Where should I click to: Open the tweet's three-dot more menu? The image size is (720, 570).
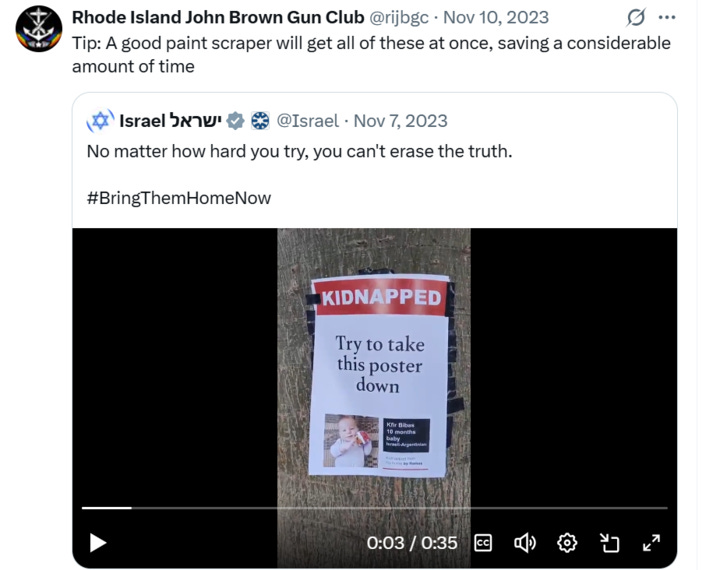pos(667,17)
